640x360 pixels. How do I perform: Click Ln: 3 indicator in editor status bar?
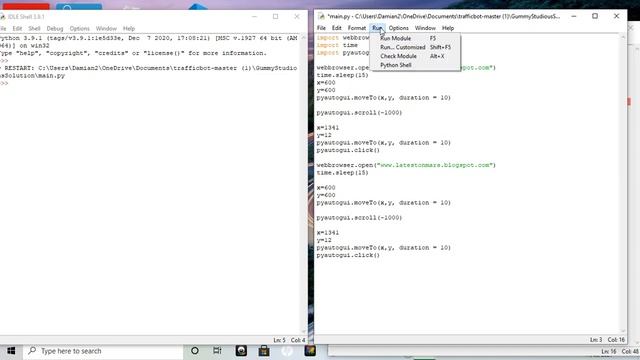tap(596, 340)
